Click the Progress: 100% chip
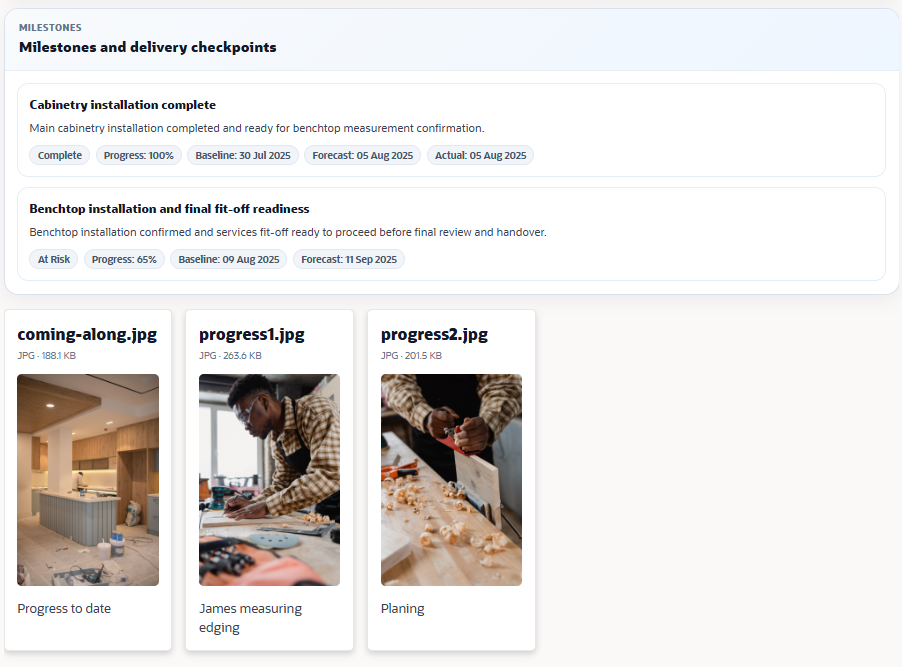Screen dimensions: 902x667 tap(139, 155)
